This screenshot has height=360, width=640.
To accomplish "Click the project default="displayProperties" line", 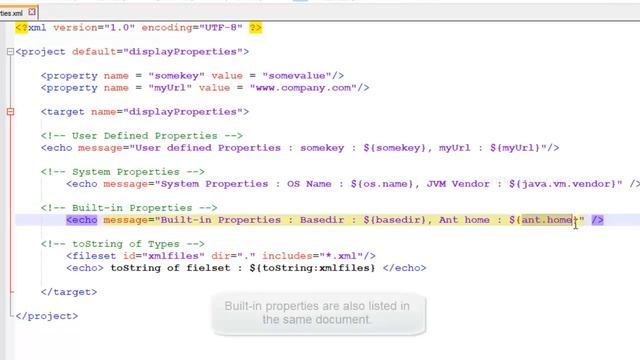I will tap(132, 52).
